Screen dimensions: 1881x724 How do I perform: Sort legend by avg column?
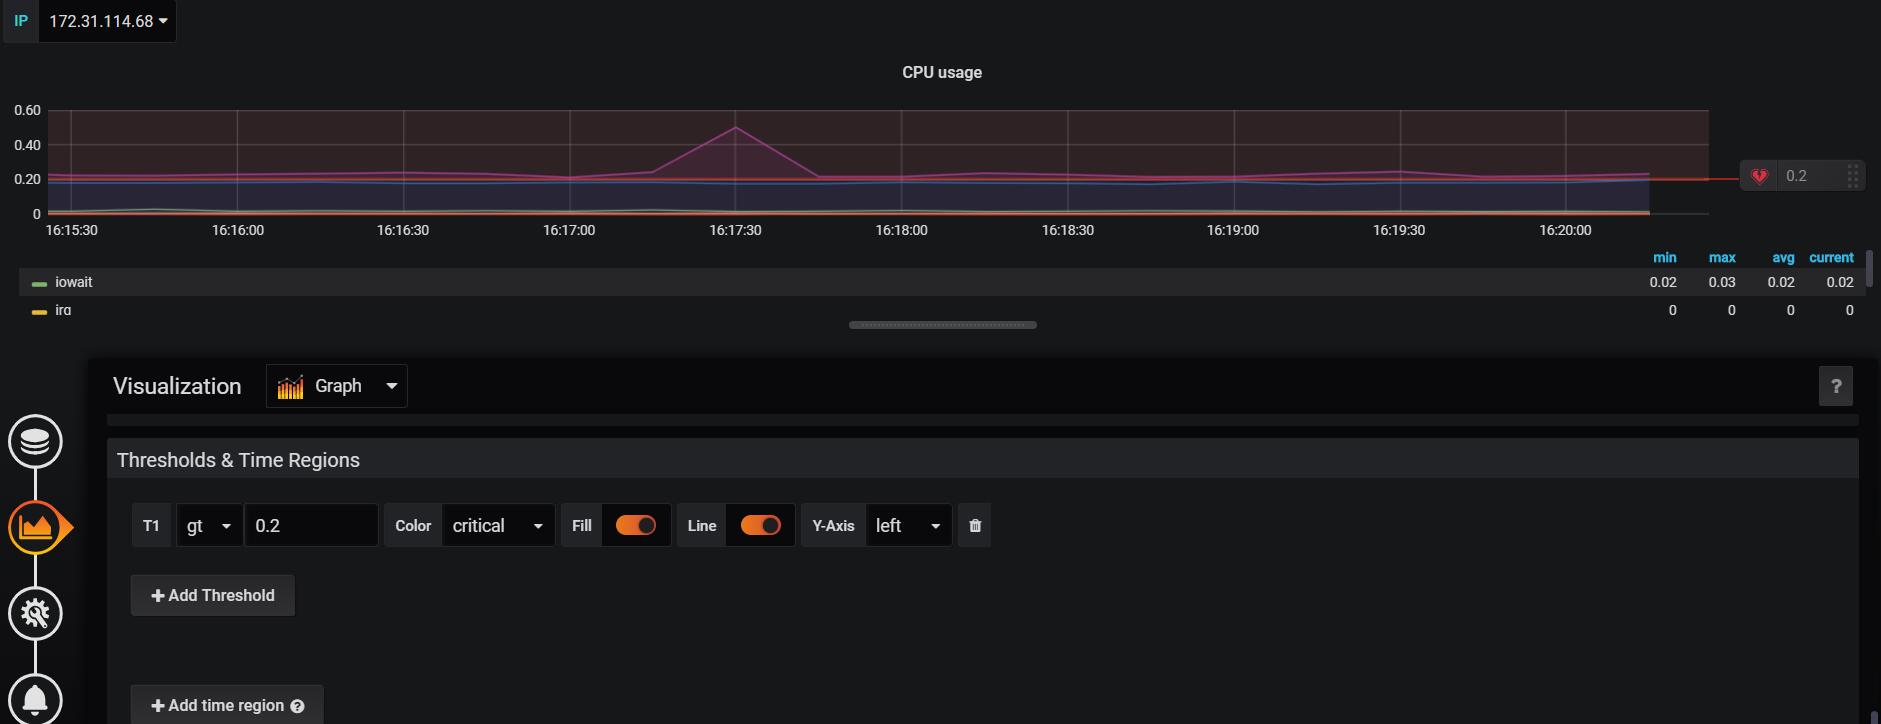coord(1782,257)
